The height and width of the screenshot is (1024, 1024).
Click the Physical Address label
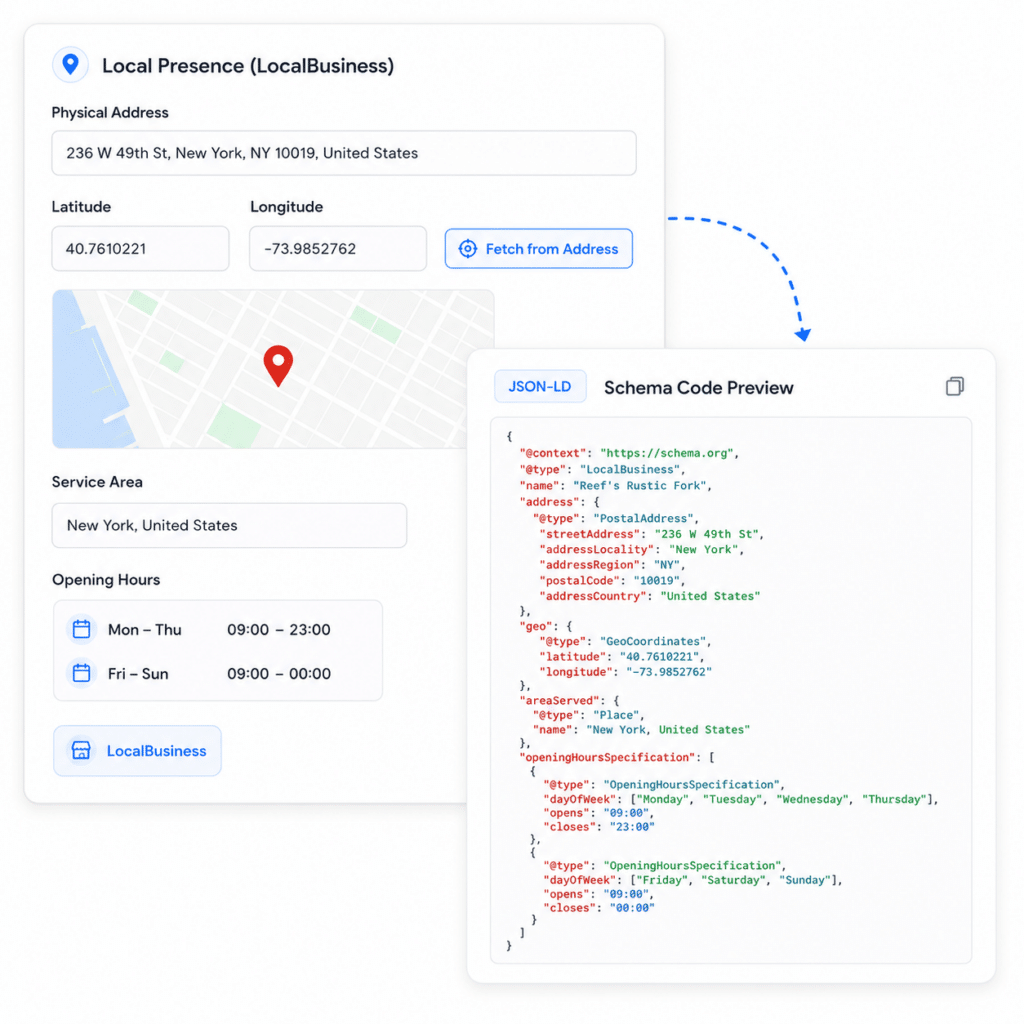point(110,112)
